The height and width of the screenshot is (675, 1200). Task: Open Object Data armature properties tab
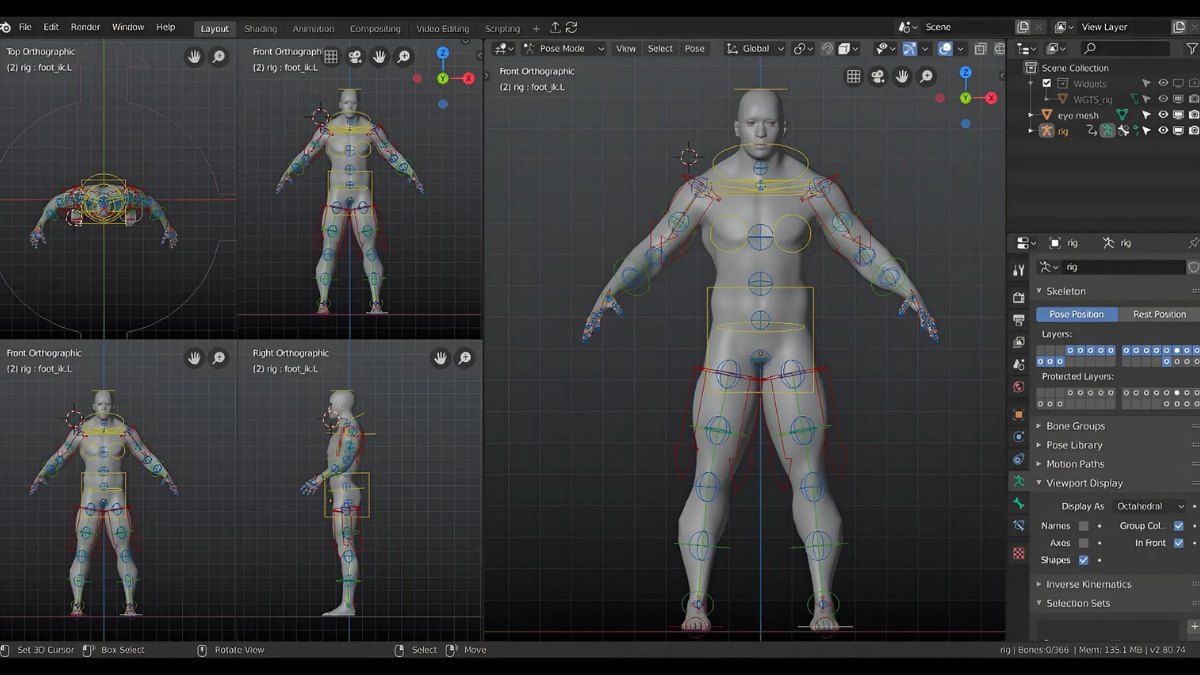point(1018,481)
